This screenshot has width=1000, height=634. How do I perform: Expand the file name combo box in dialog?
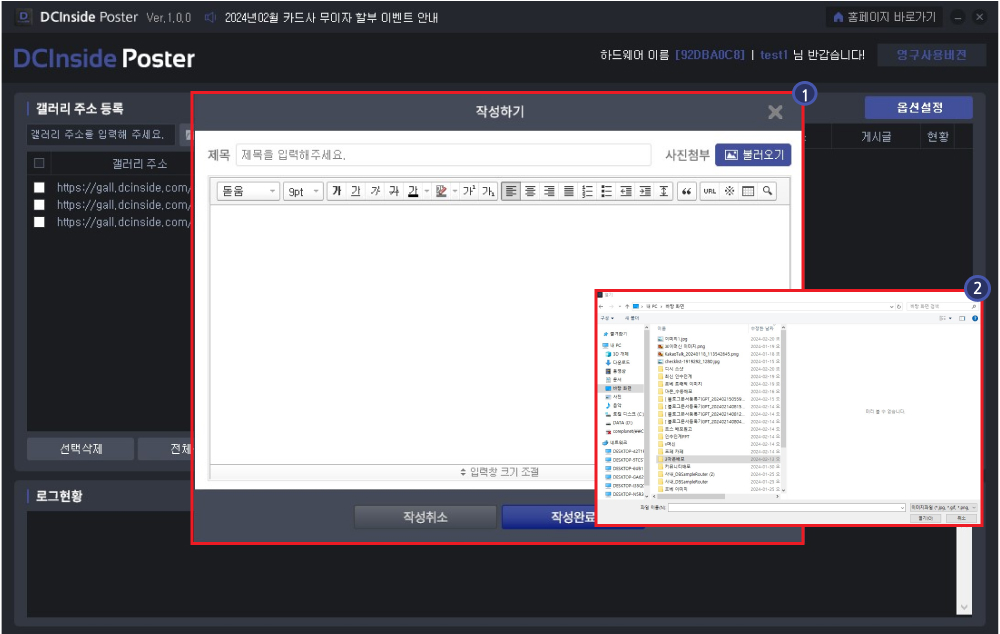902,508
